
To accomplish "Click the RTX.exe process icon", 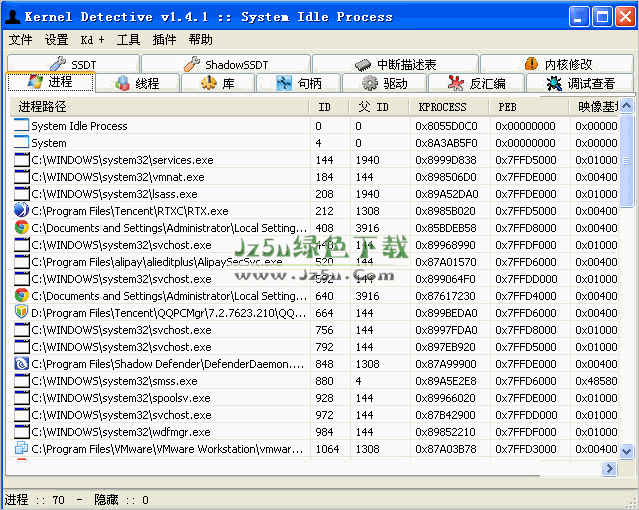I will (x=21, y=210).
